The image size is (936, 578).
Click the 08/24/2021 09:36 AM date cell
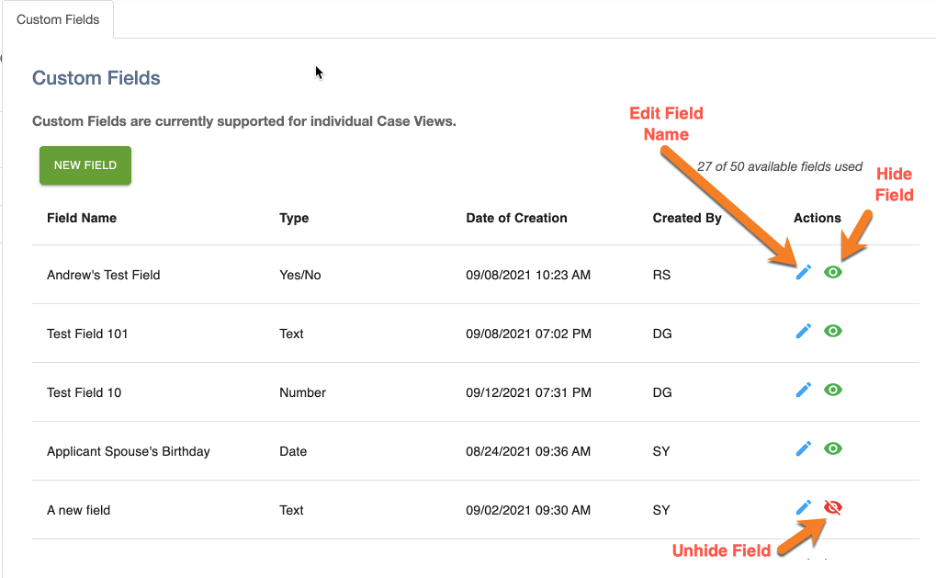coord(528,451)
